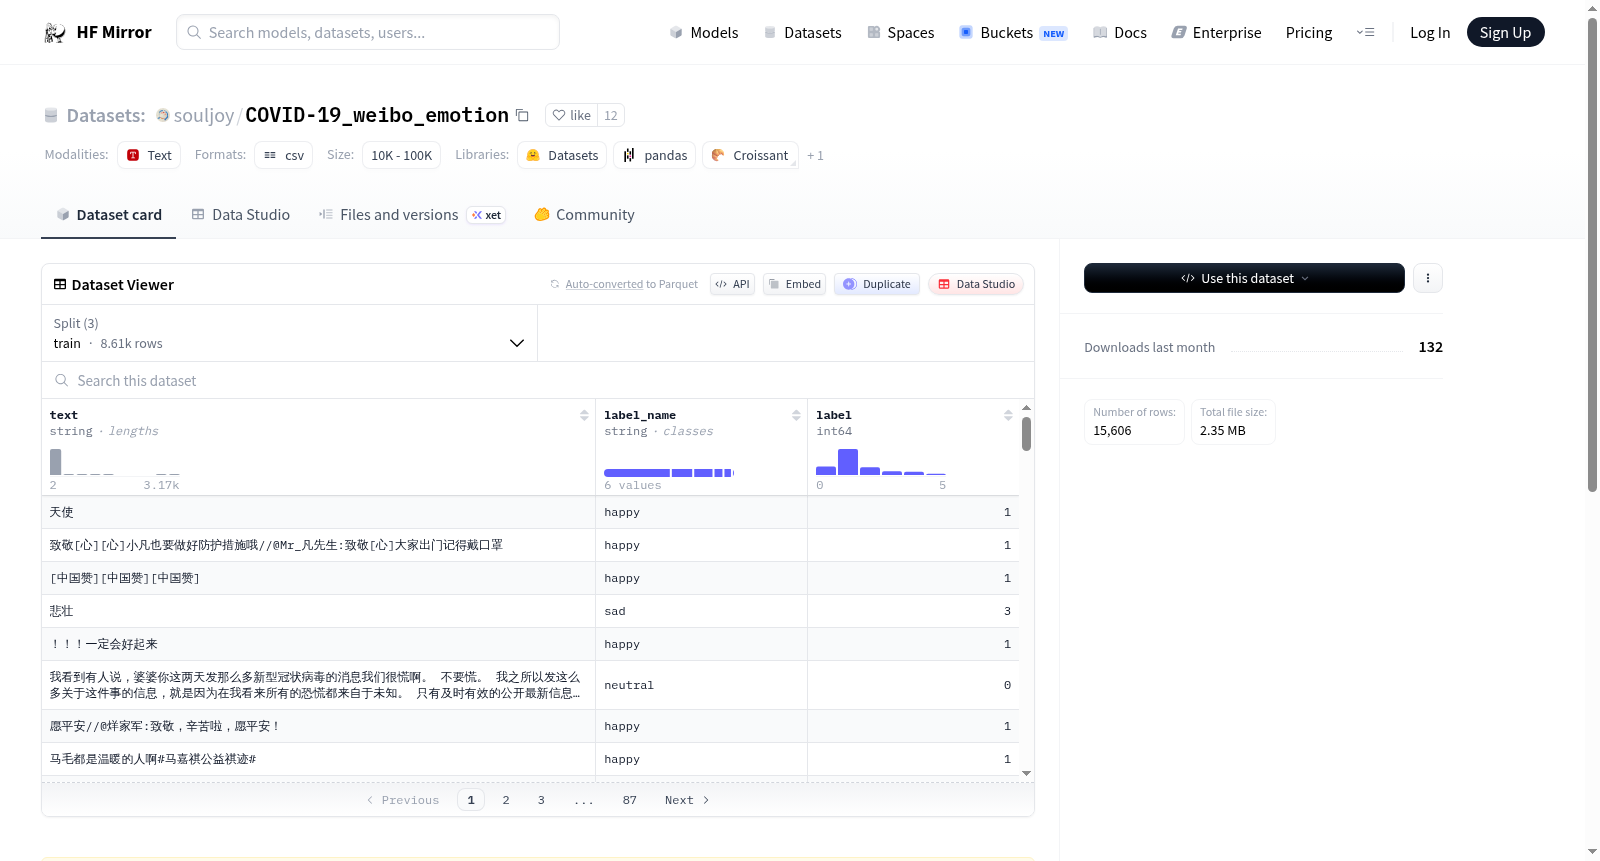Click the souljoy user avatar icon
The height and width of the screenshot is (861, 1600).
pyautogui.click(x=163, y=115)
